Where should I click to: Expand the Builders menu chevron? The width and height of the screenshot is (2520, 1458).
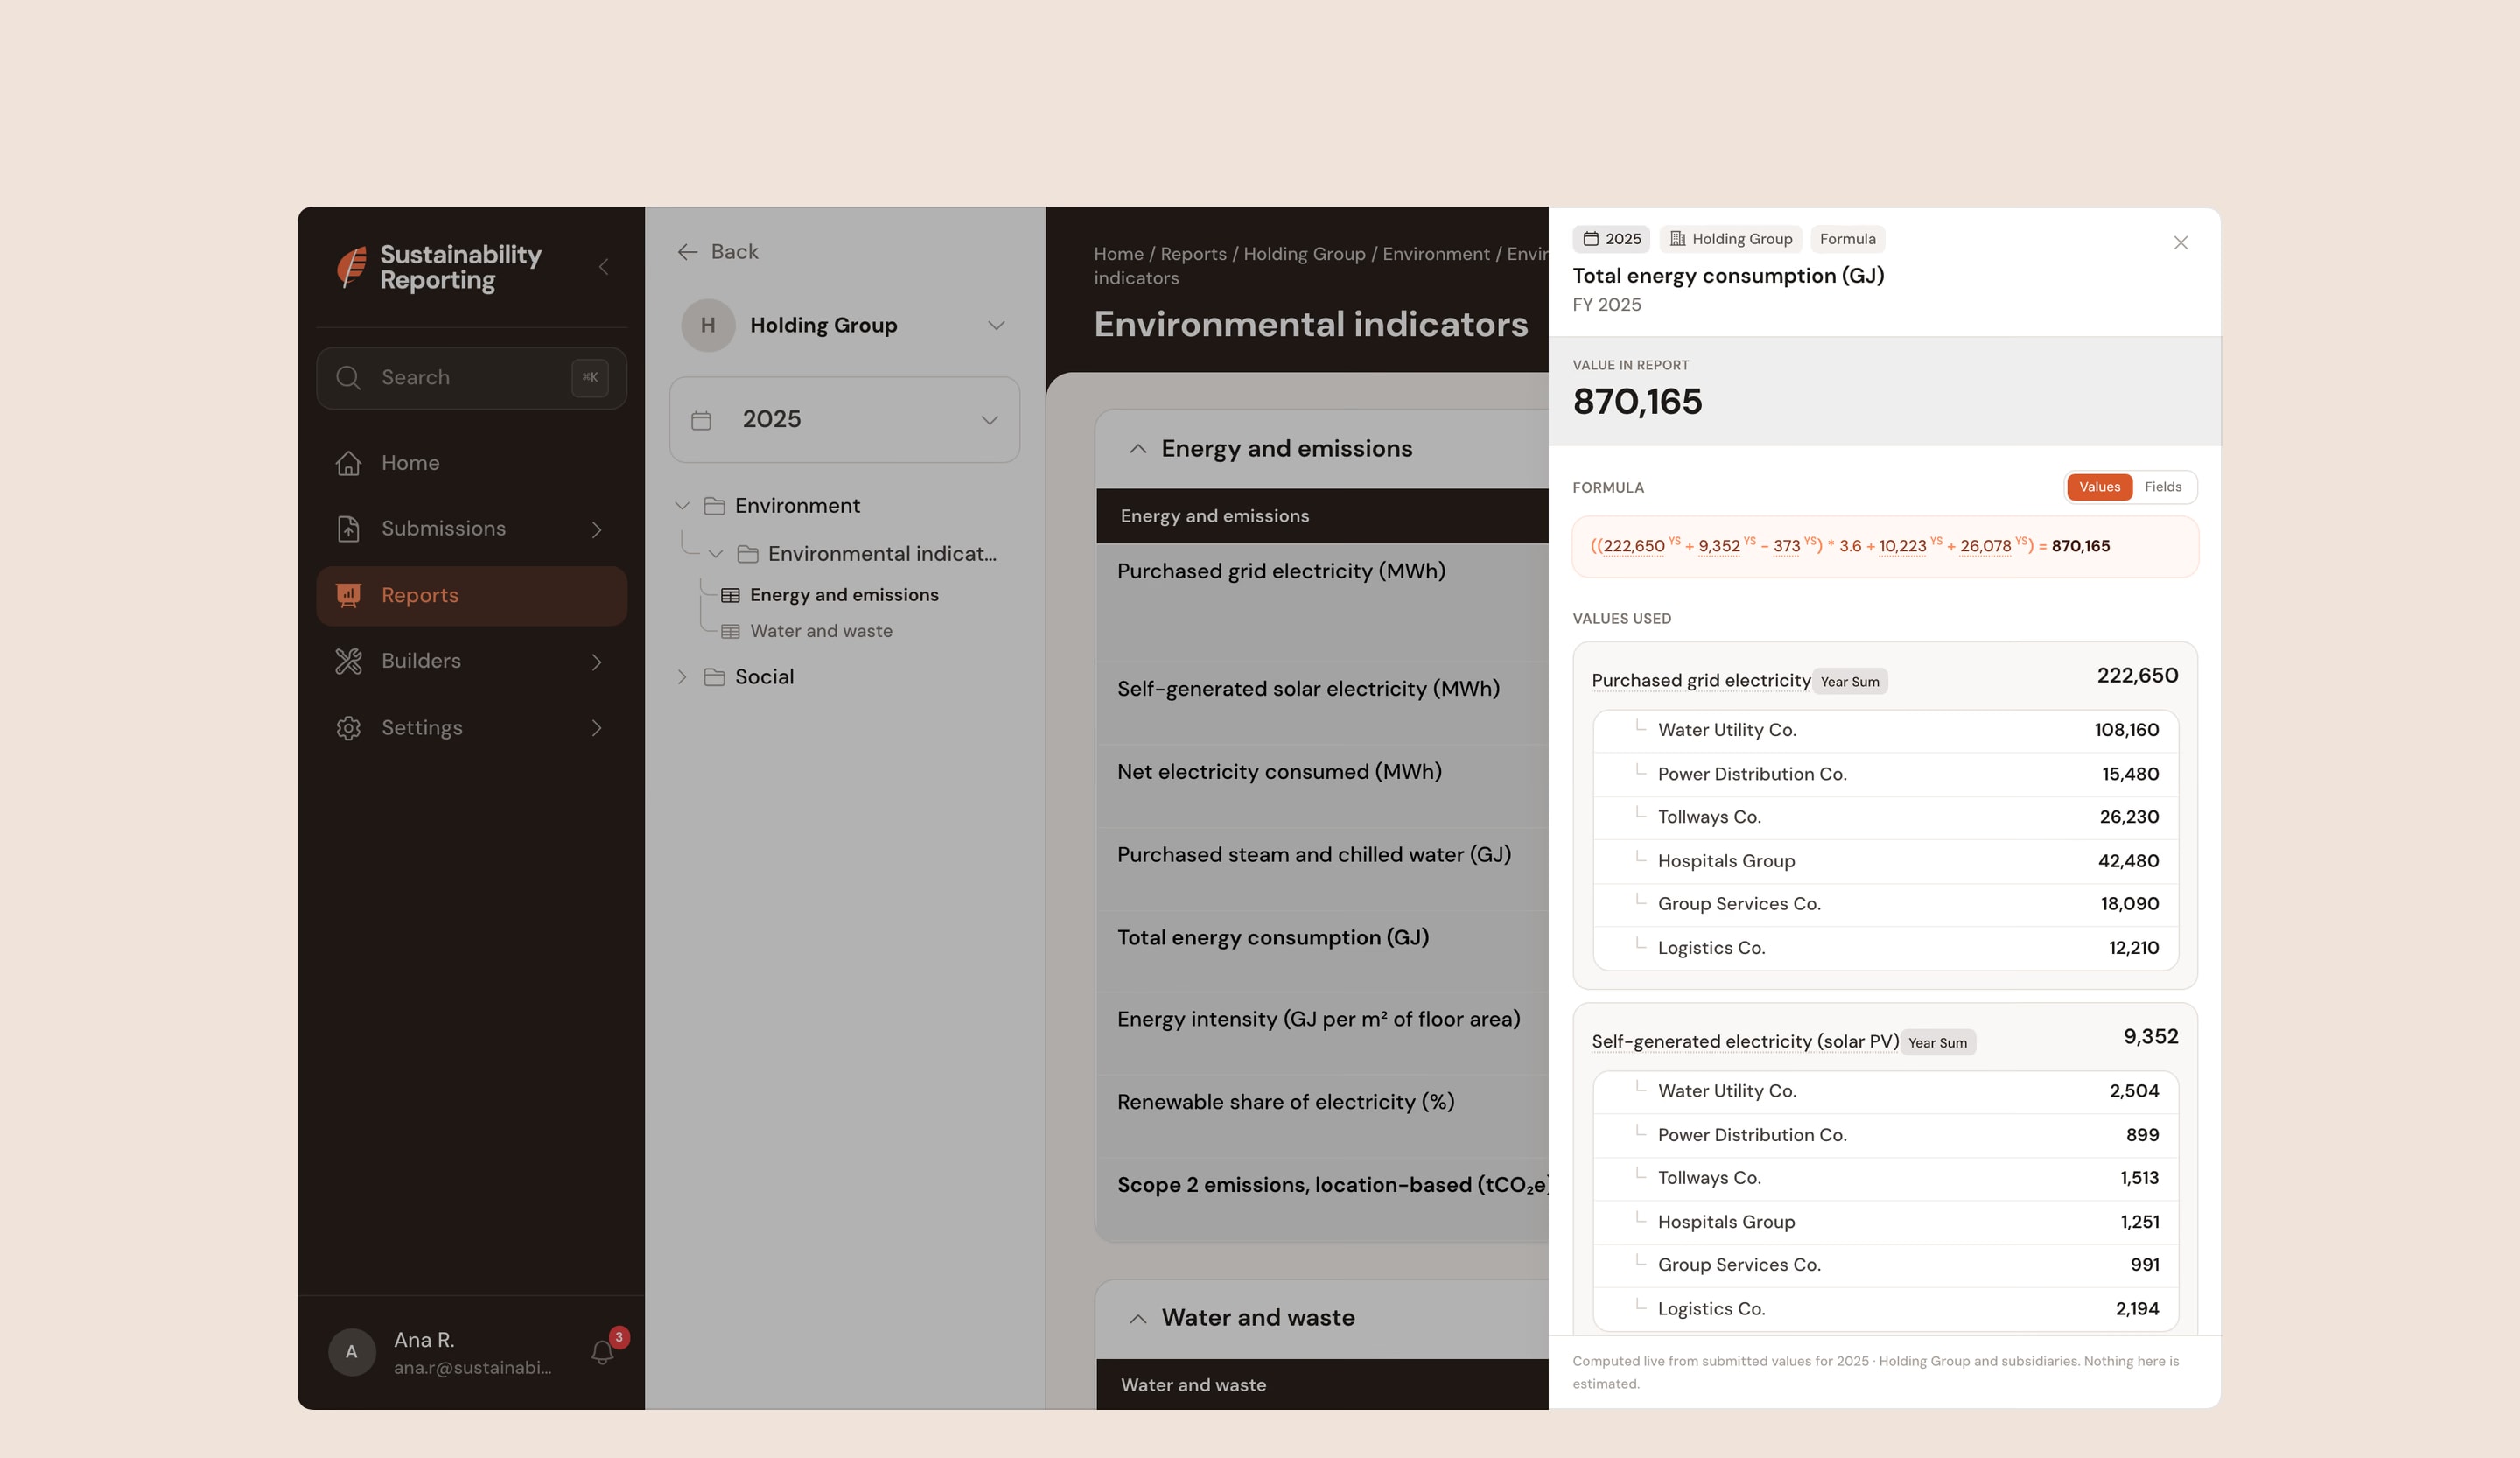[x=597, y=662]
